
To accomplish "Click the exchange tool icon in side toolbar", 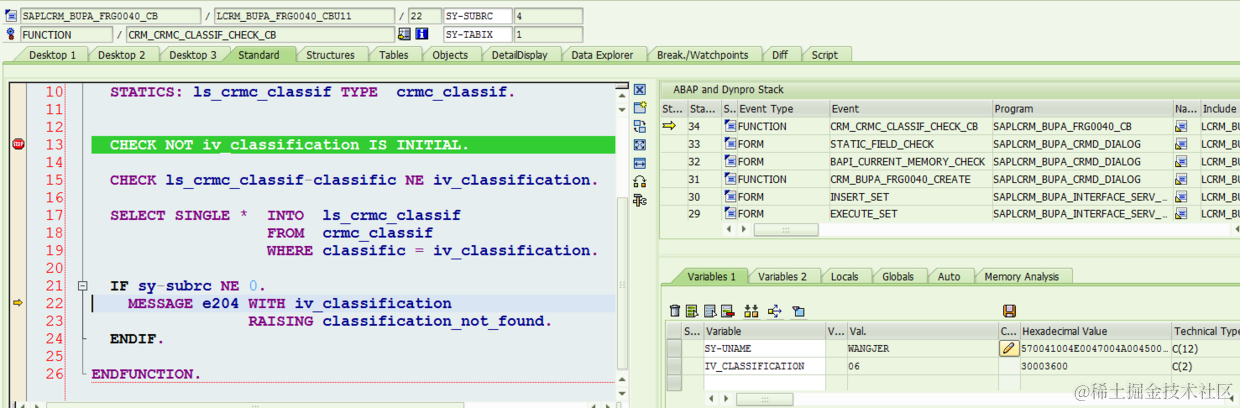I will 640,127.
